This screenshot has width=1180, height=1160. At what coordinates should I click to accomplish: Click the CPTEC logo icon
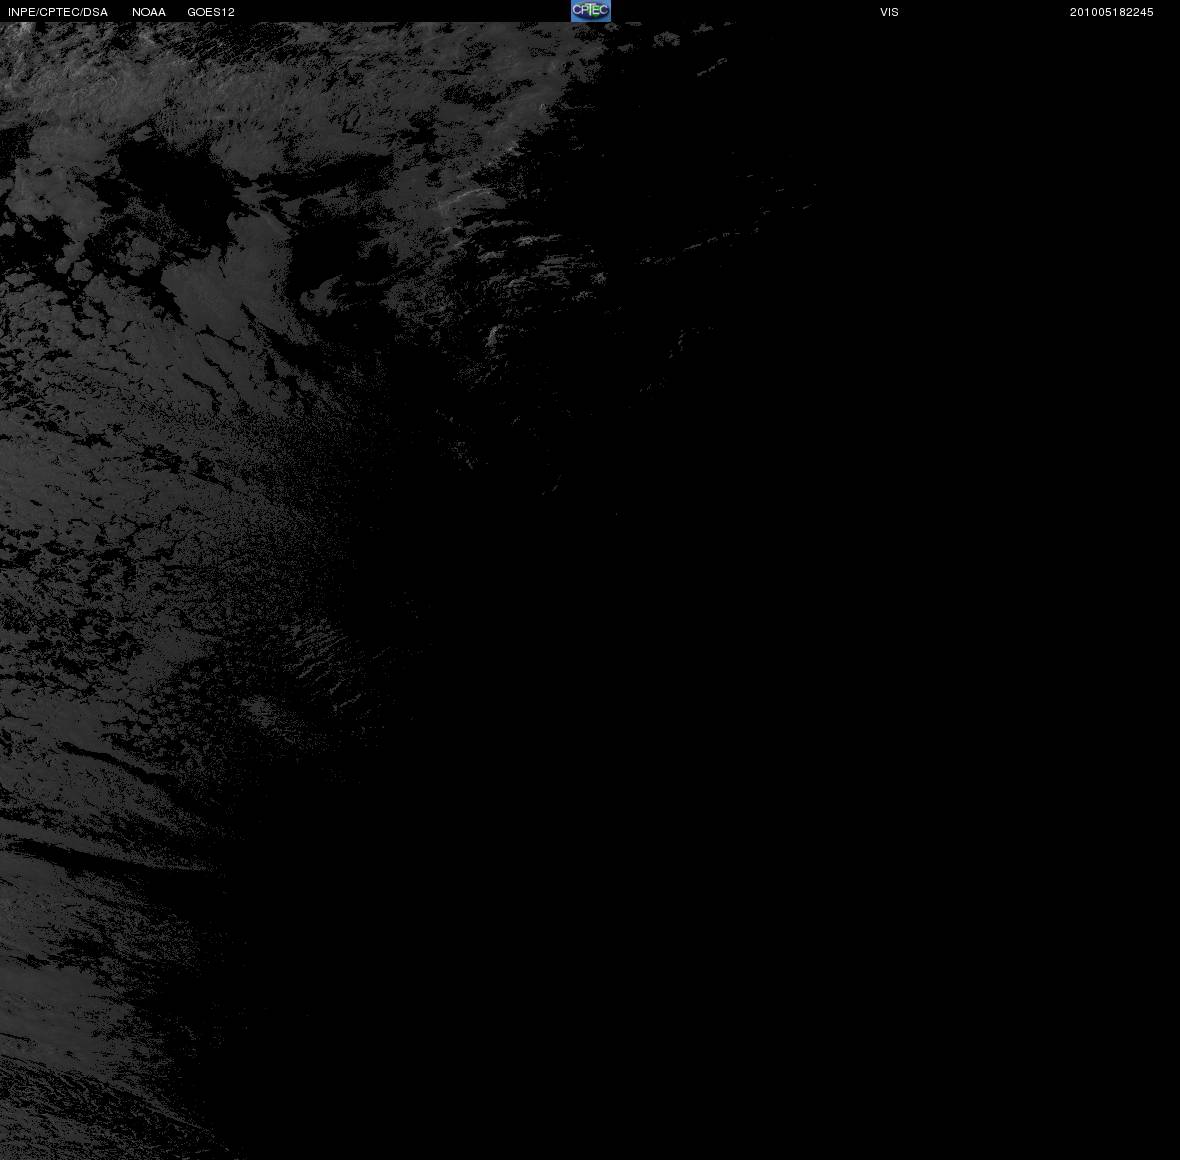point(591,11)
